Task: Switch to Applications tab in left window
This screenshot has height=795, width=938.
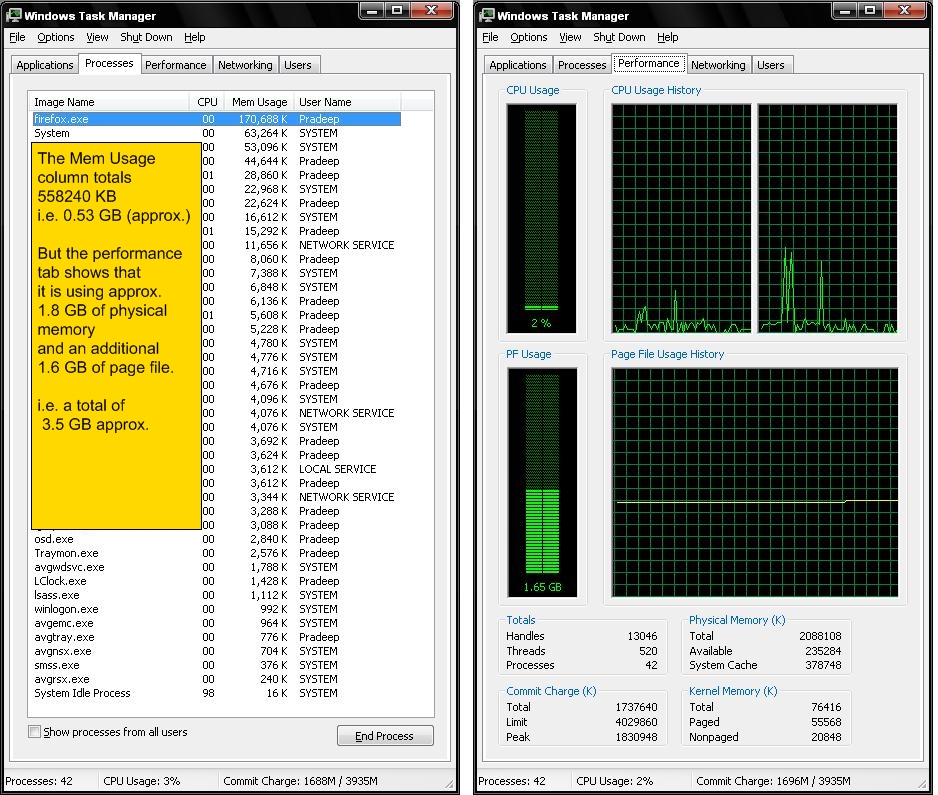Action: tap(45, 65)
